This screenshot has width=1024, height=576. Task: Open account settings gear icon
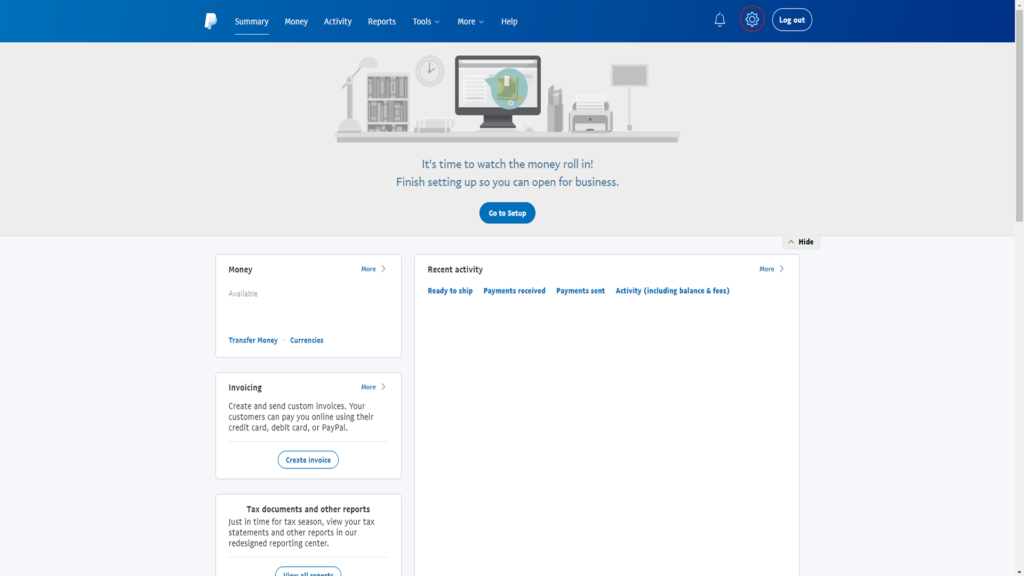pos(752,20)
